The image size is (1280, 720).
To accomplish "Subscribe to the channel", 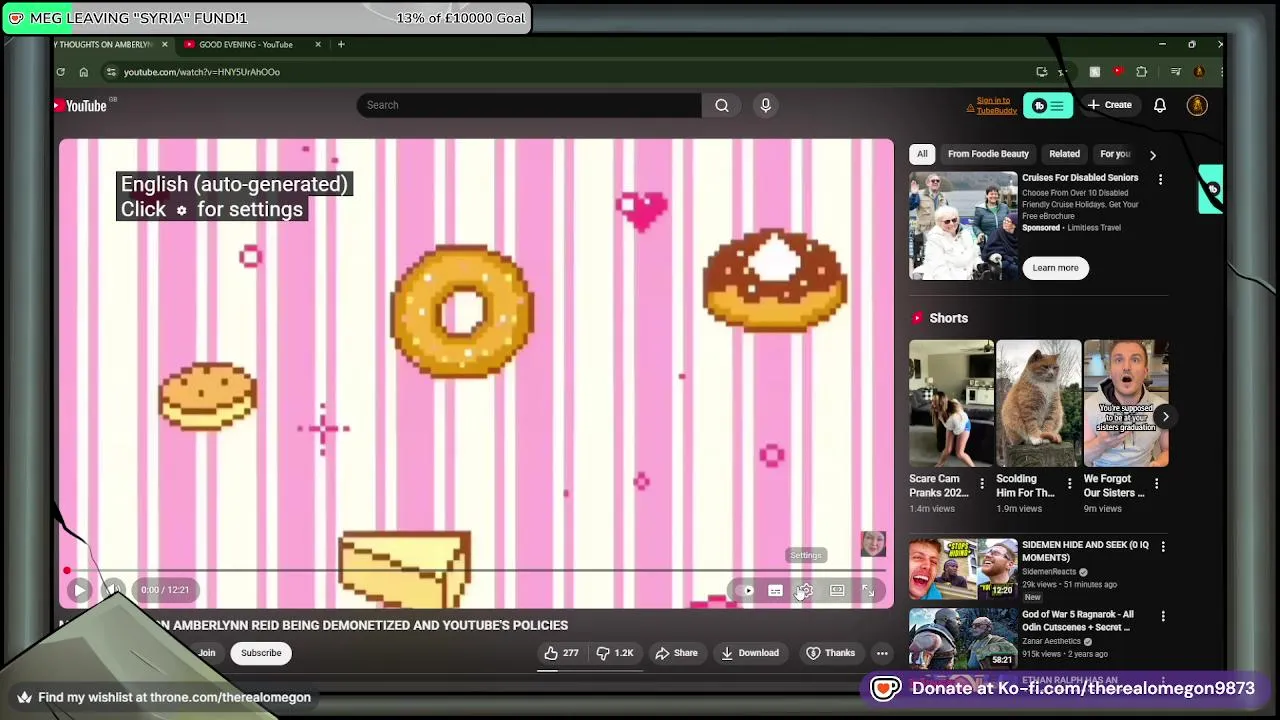I will point(261,653).
